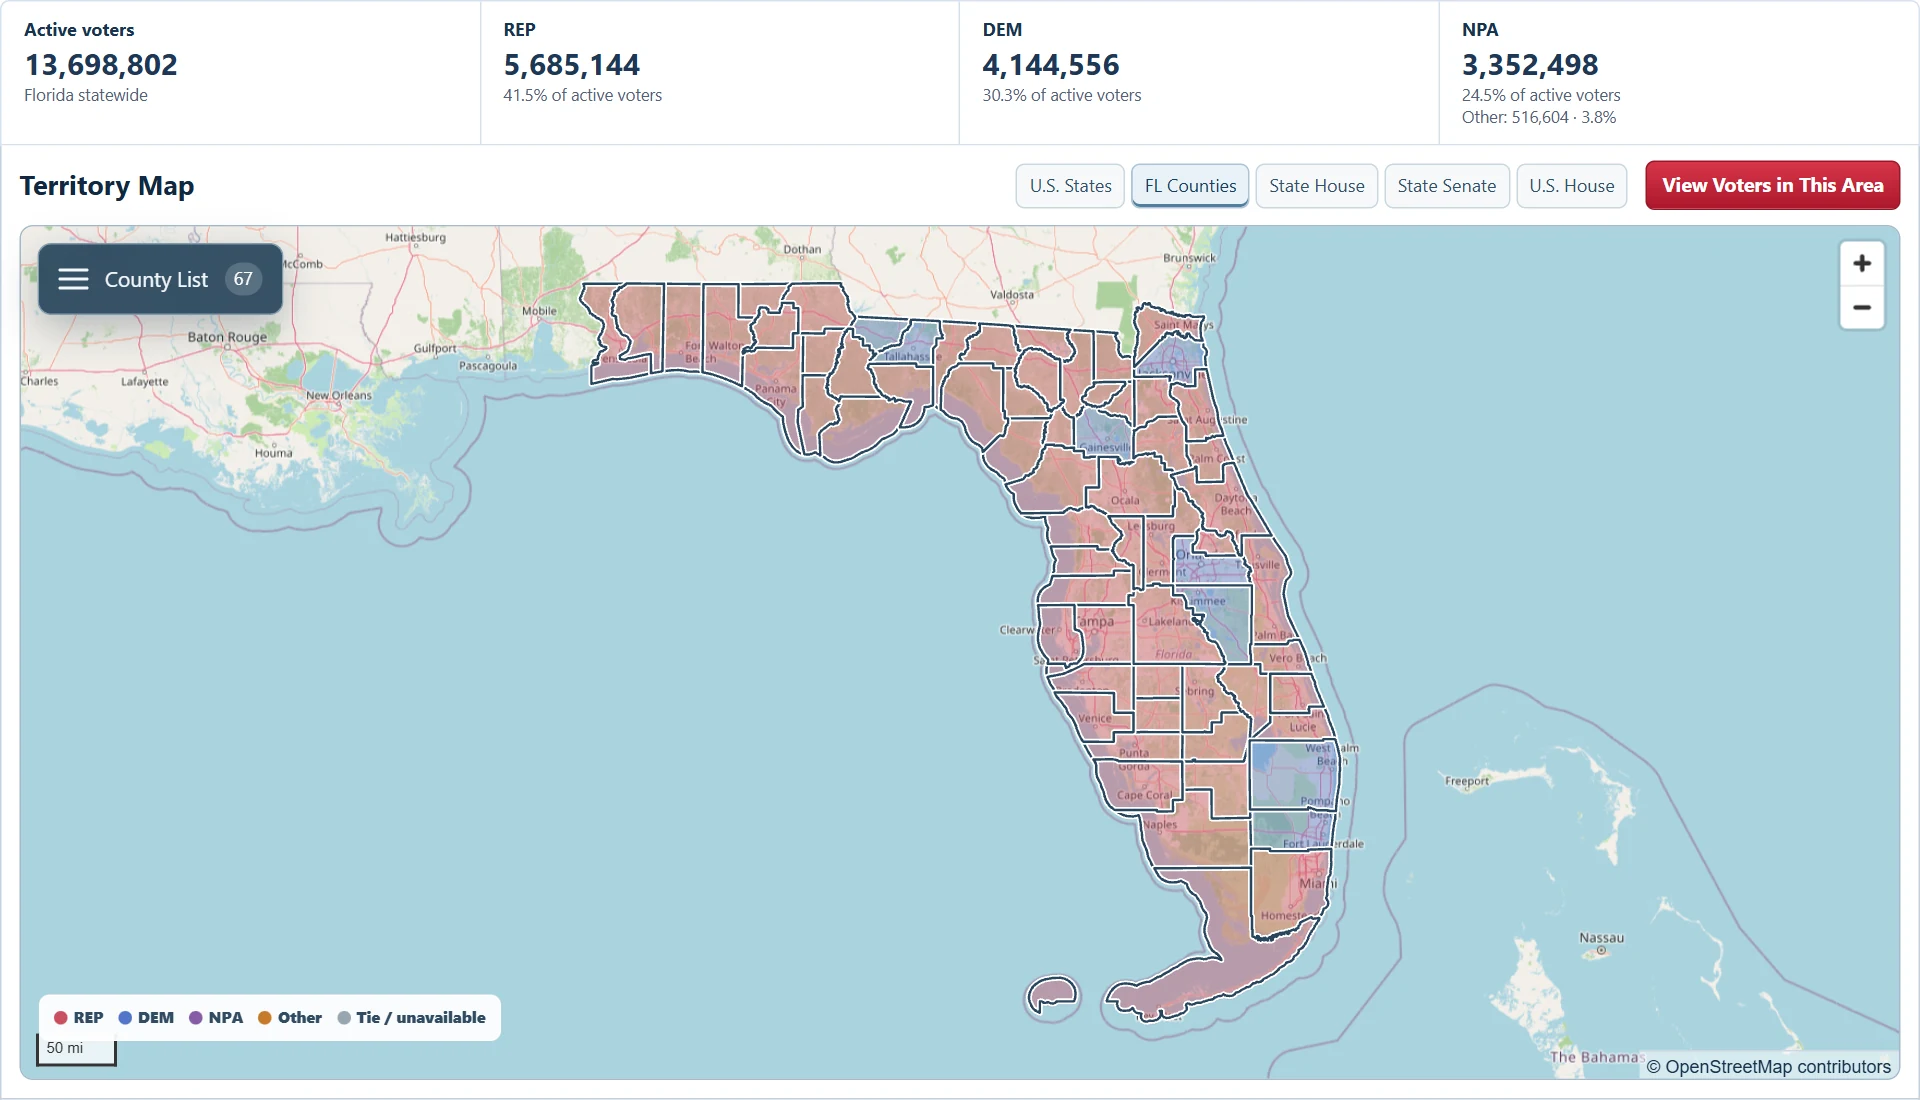Screen dimensions: 1920x1100
Task: Click the REP count 5,685,144
Action: (571, 65)
